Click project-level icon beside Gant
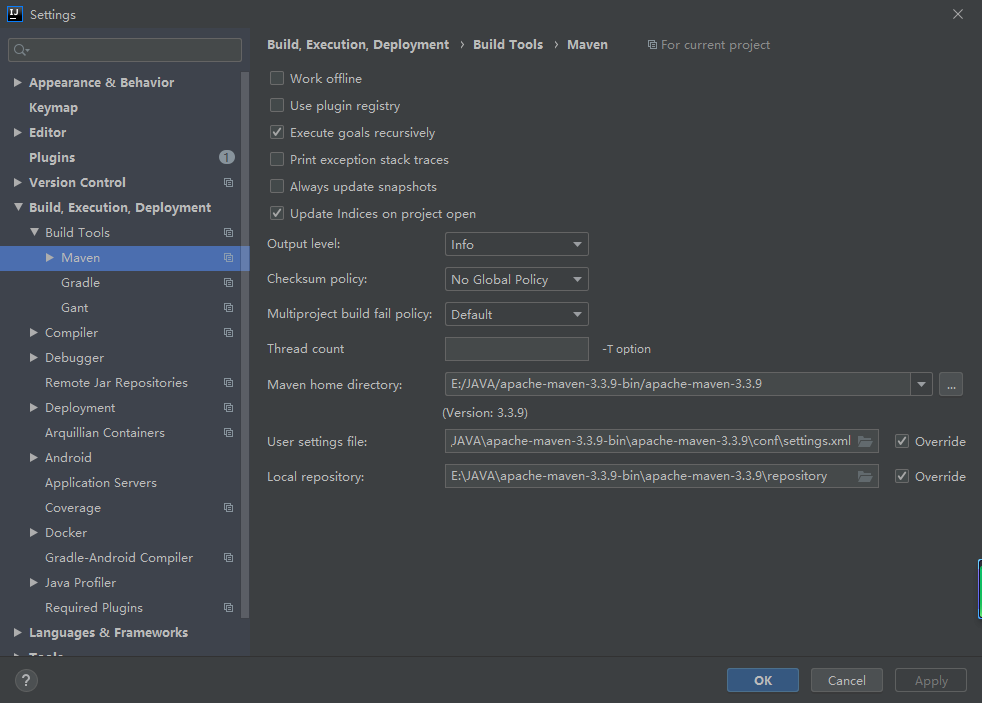Screen dimensions: 982x703 point(229,307)
